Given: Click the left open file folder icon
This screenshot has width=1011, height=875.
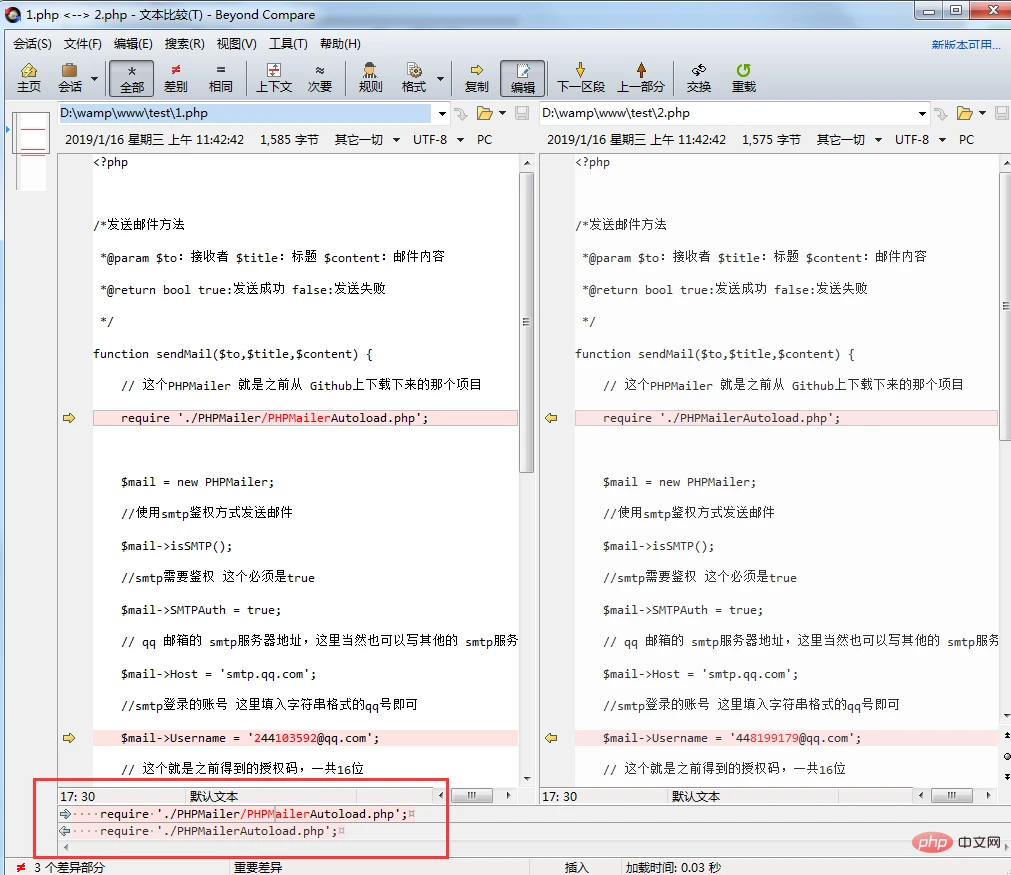Looking at the screenshot, I should pos(484,113).
